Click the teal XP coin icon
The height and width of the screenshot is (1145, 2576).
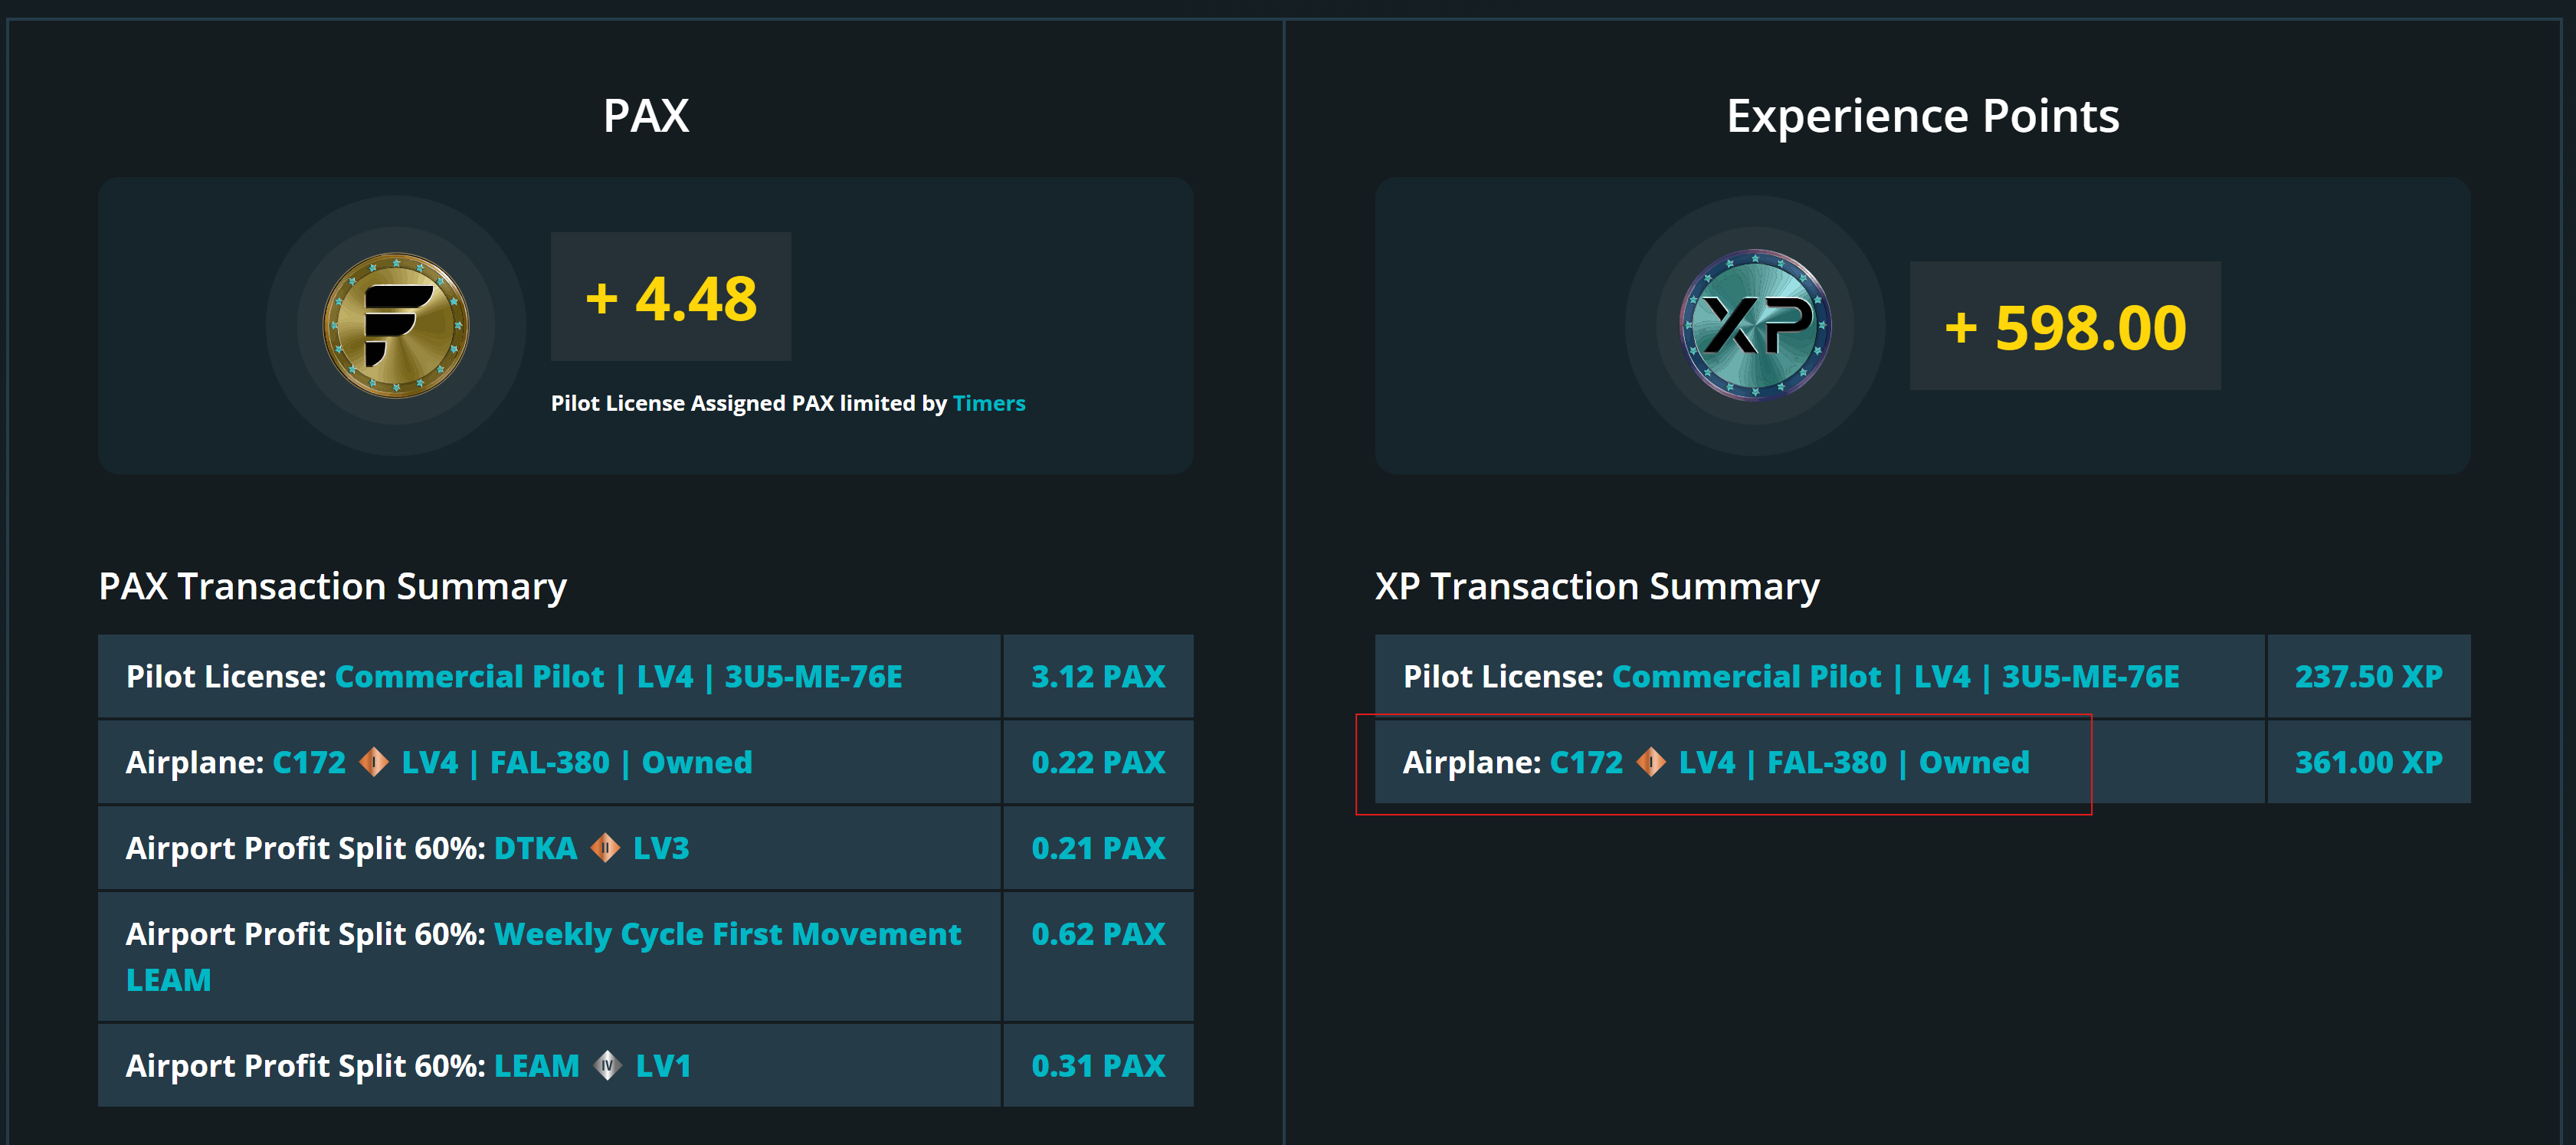pyautogui.click(x=1755, y=325)
